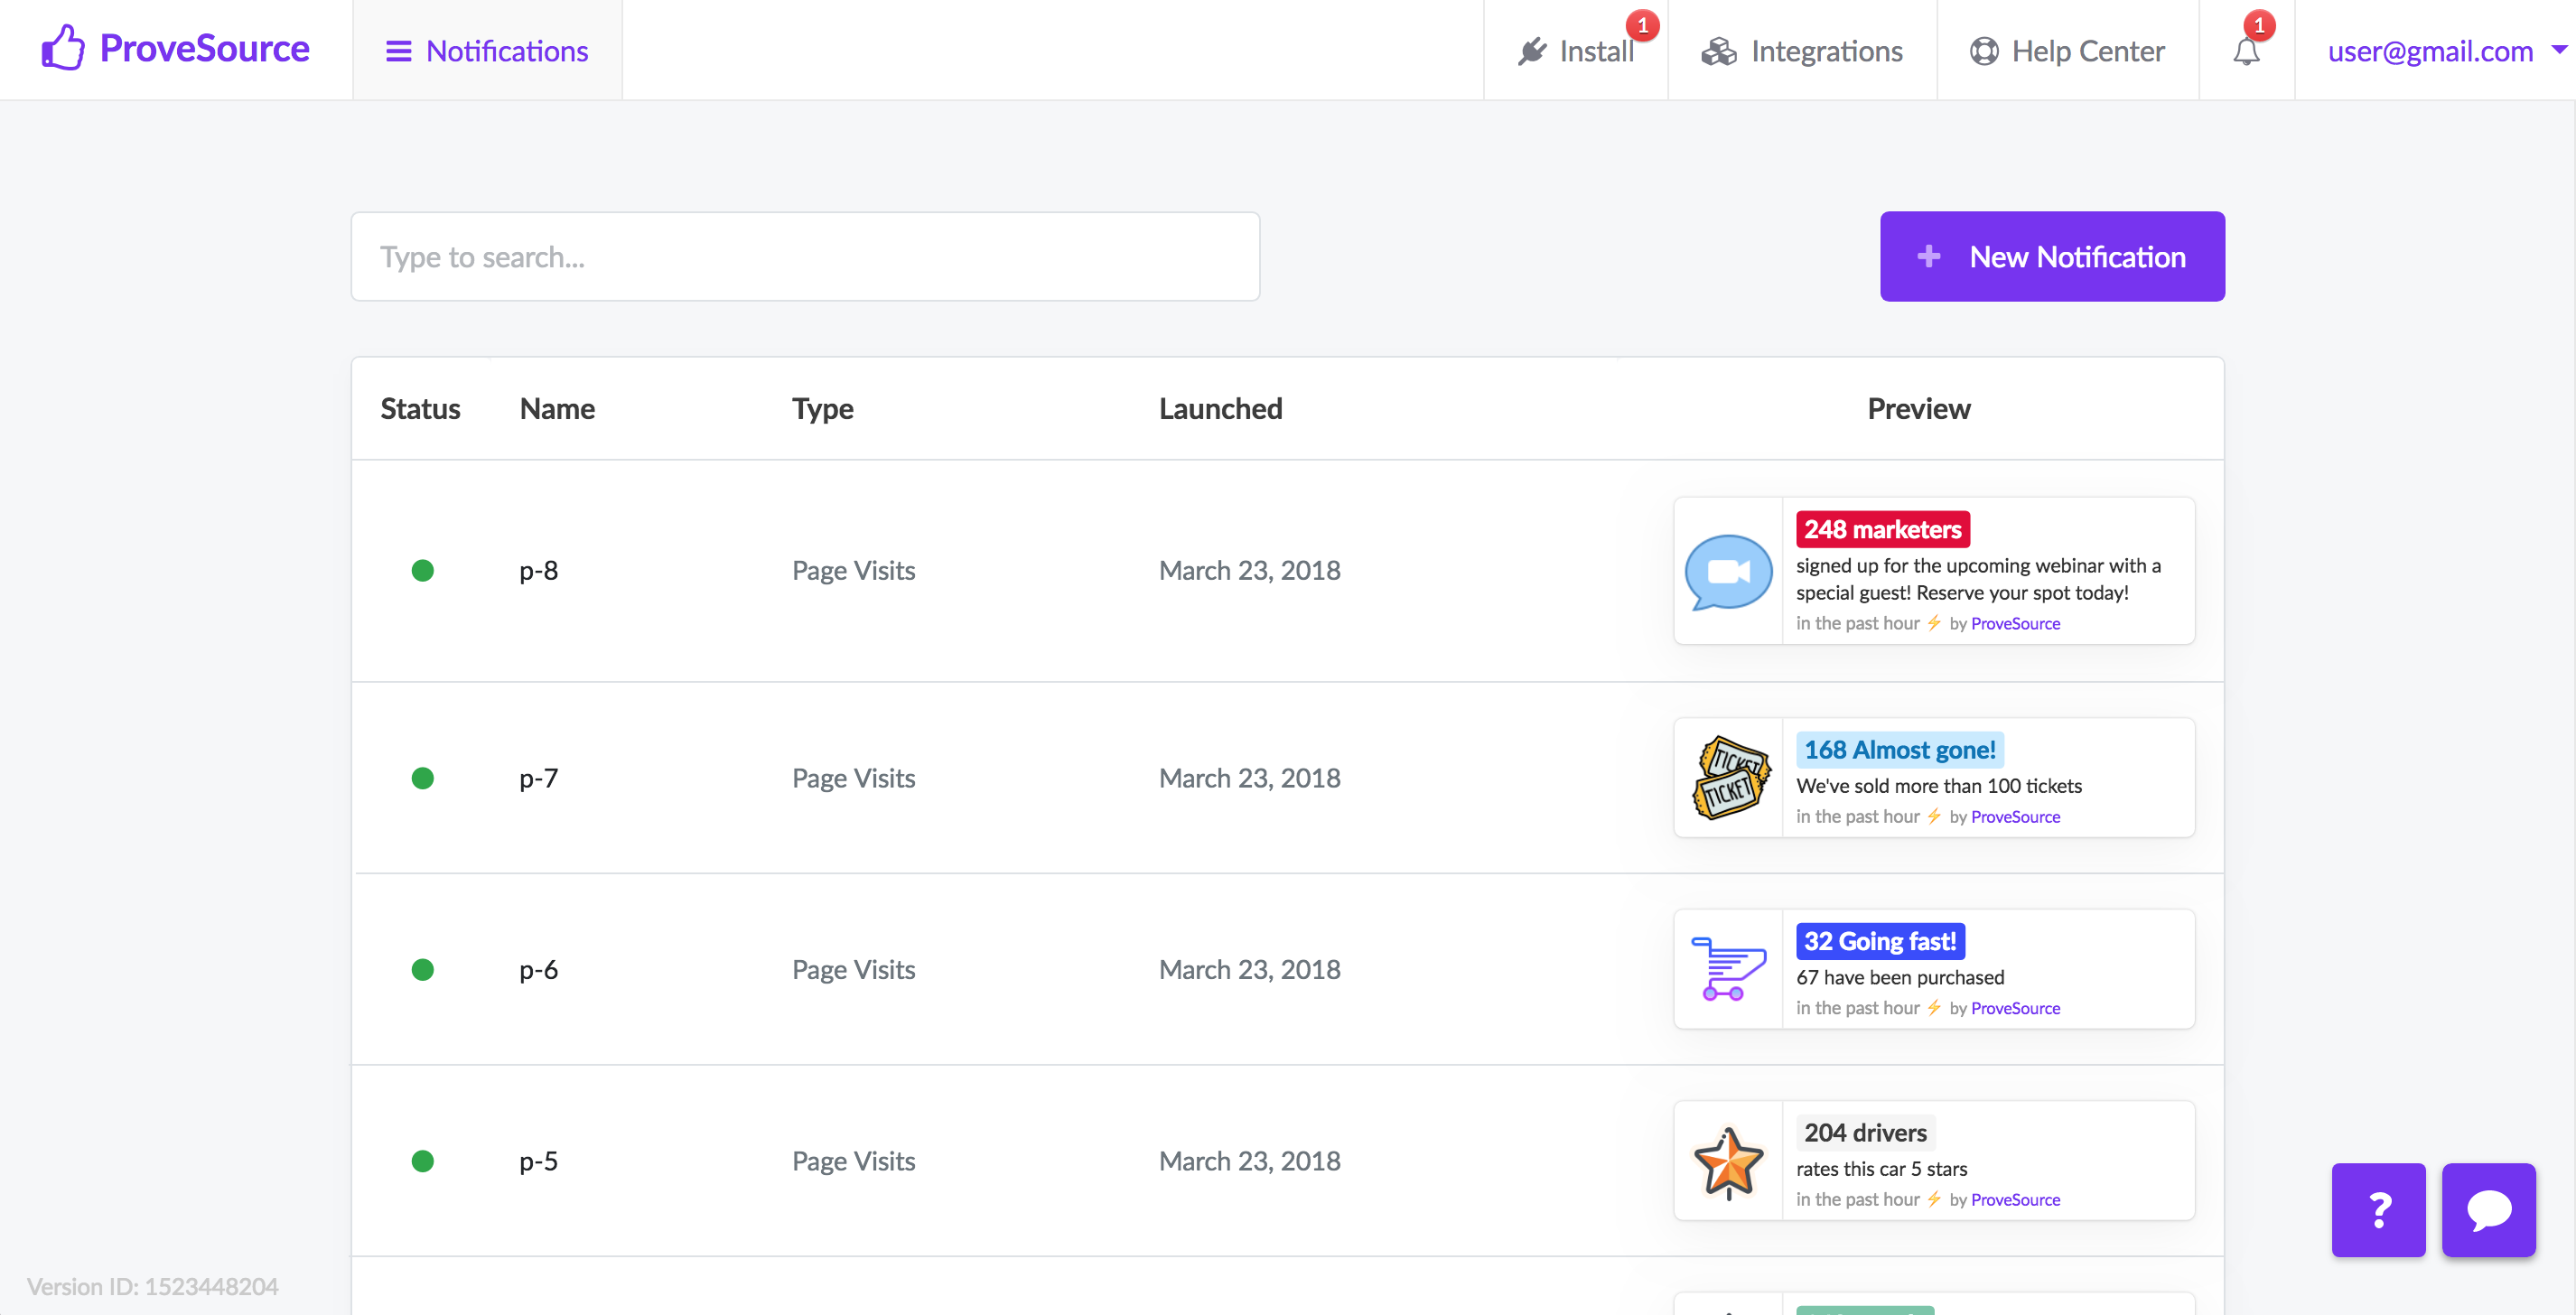Image resolution: width=2576 pixels, height=1315 pixels.
Task: Open the bell notifications icon
Action: [2246, 51]
